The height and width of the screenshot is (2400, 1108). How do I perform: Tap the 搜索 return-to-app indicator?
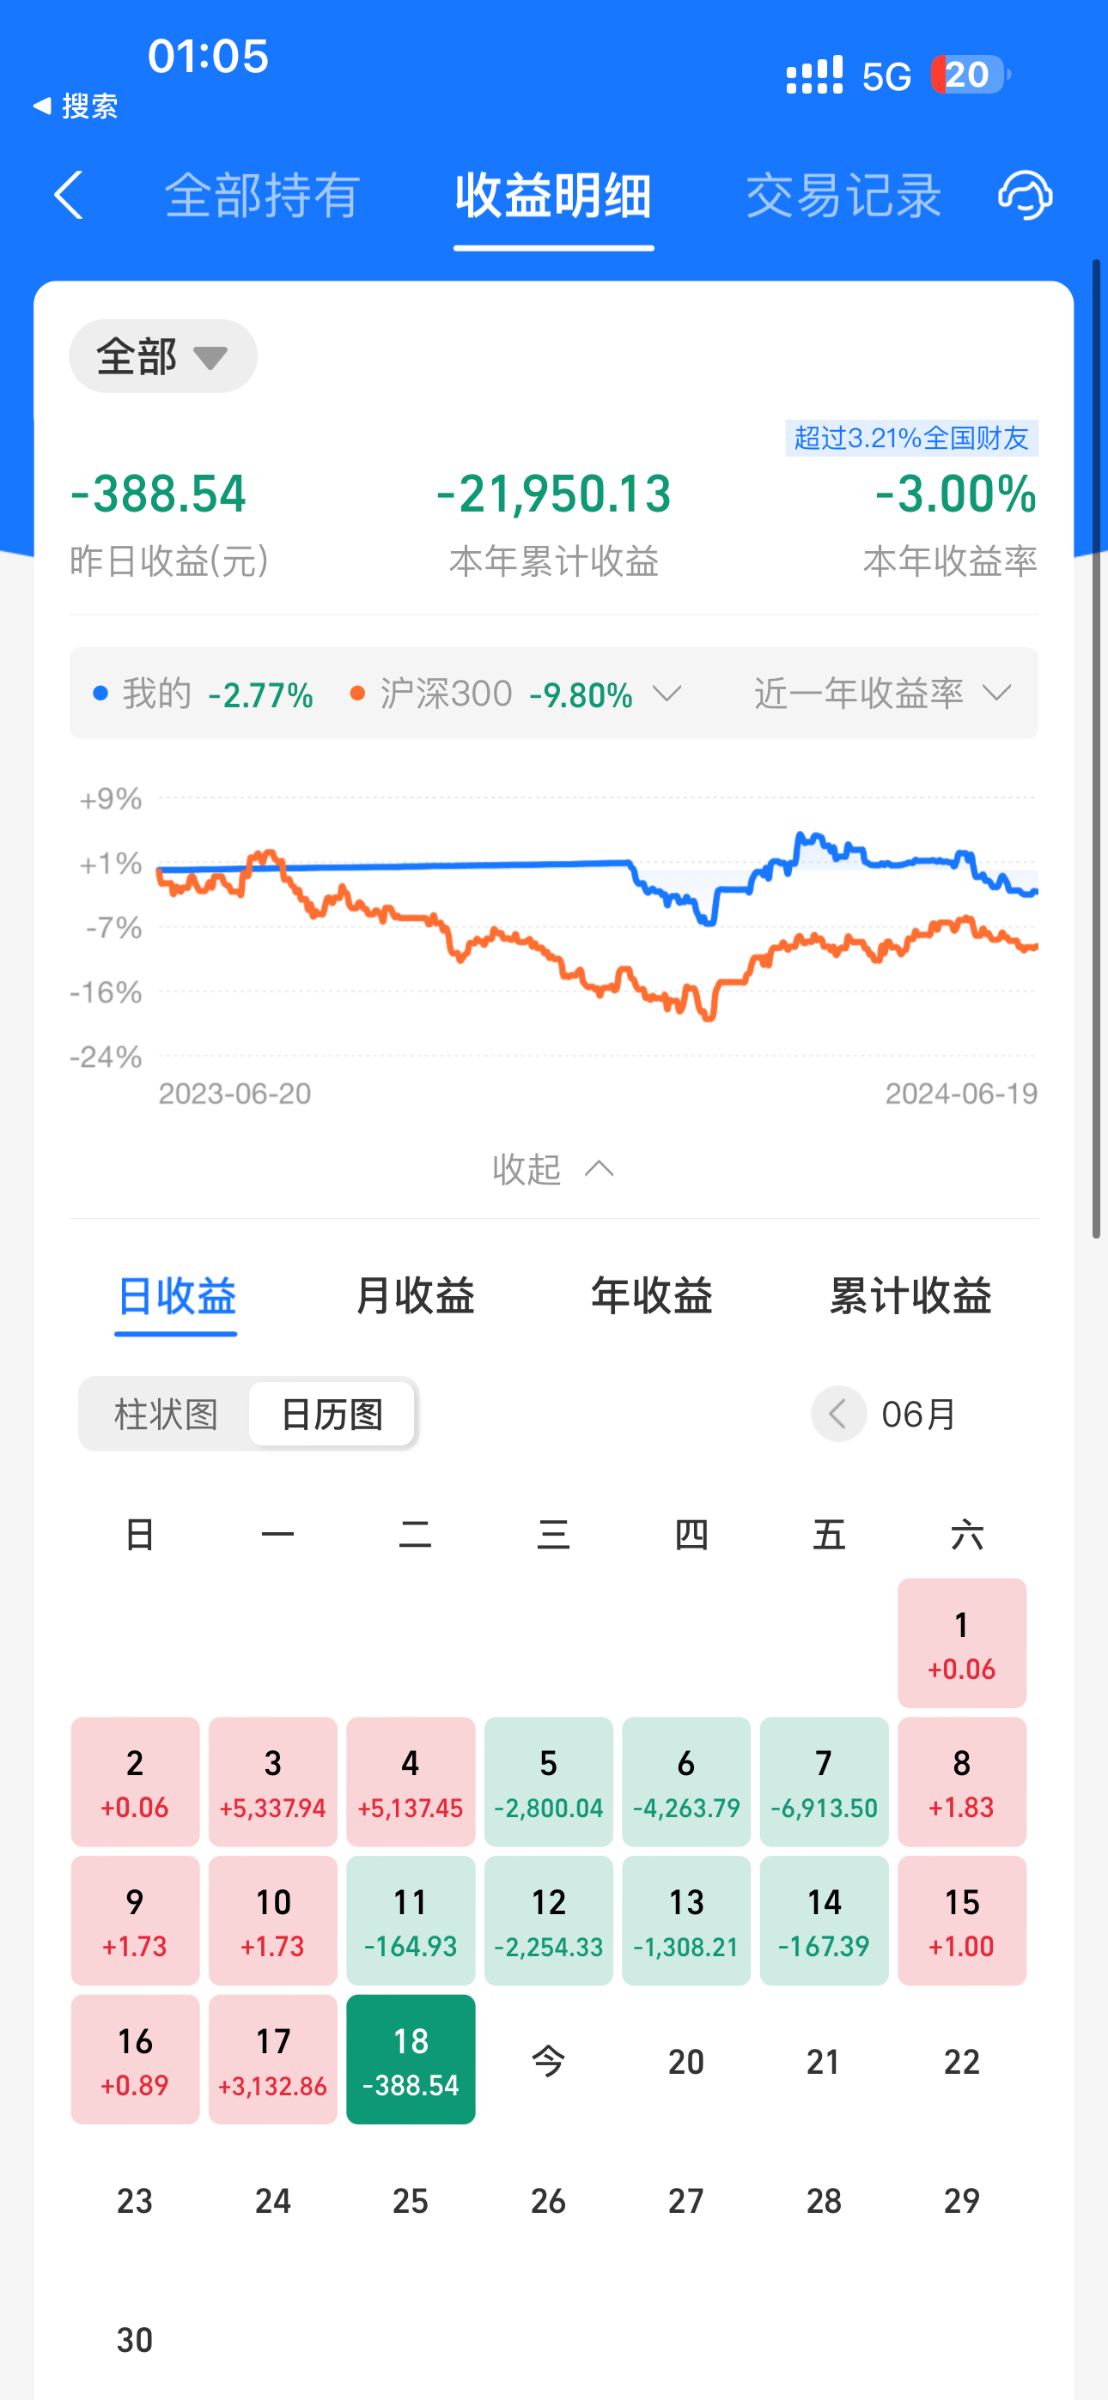(x=76, y=106)
